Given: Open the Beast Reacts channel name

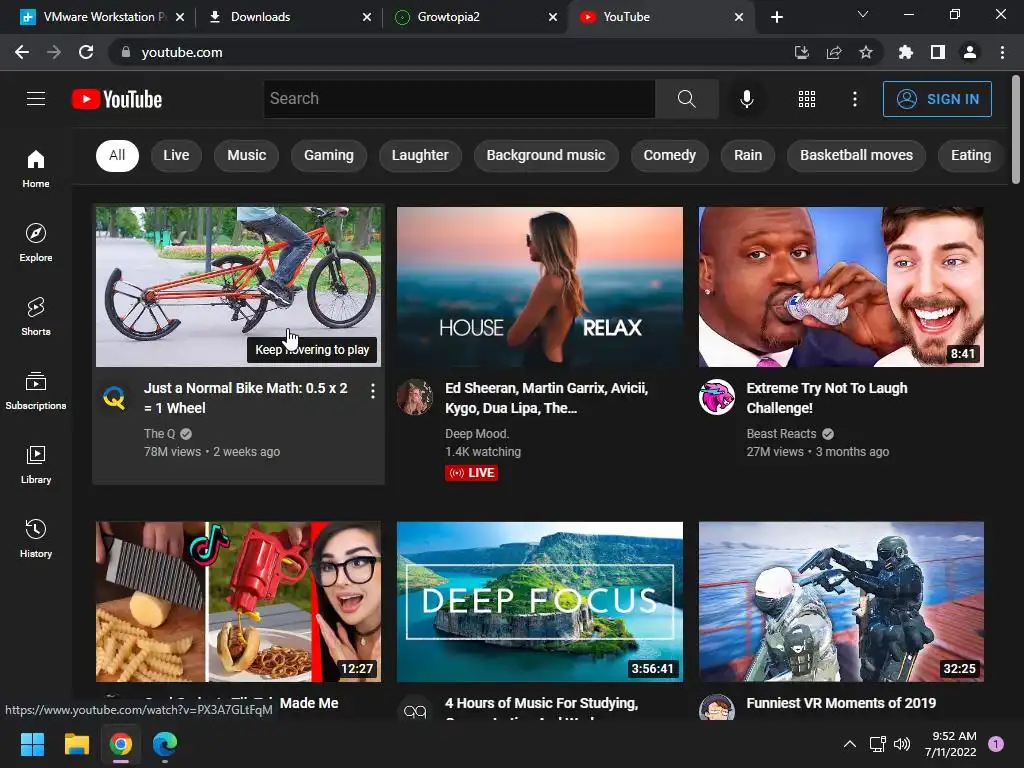Looking at the screenshot, I should (x=781, y=434).
